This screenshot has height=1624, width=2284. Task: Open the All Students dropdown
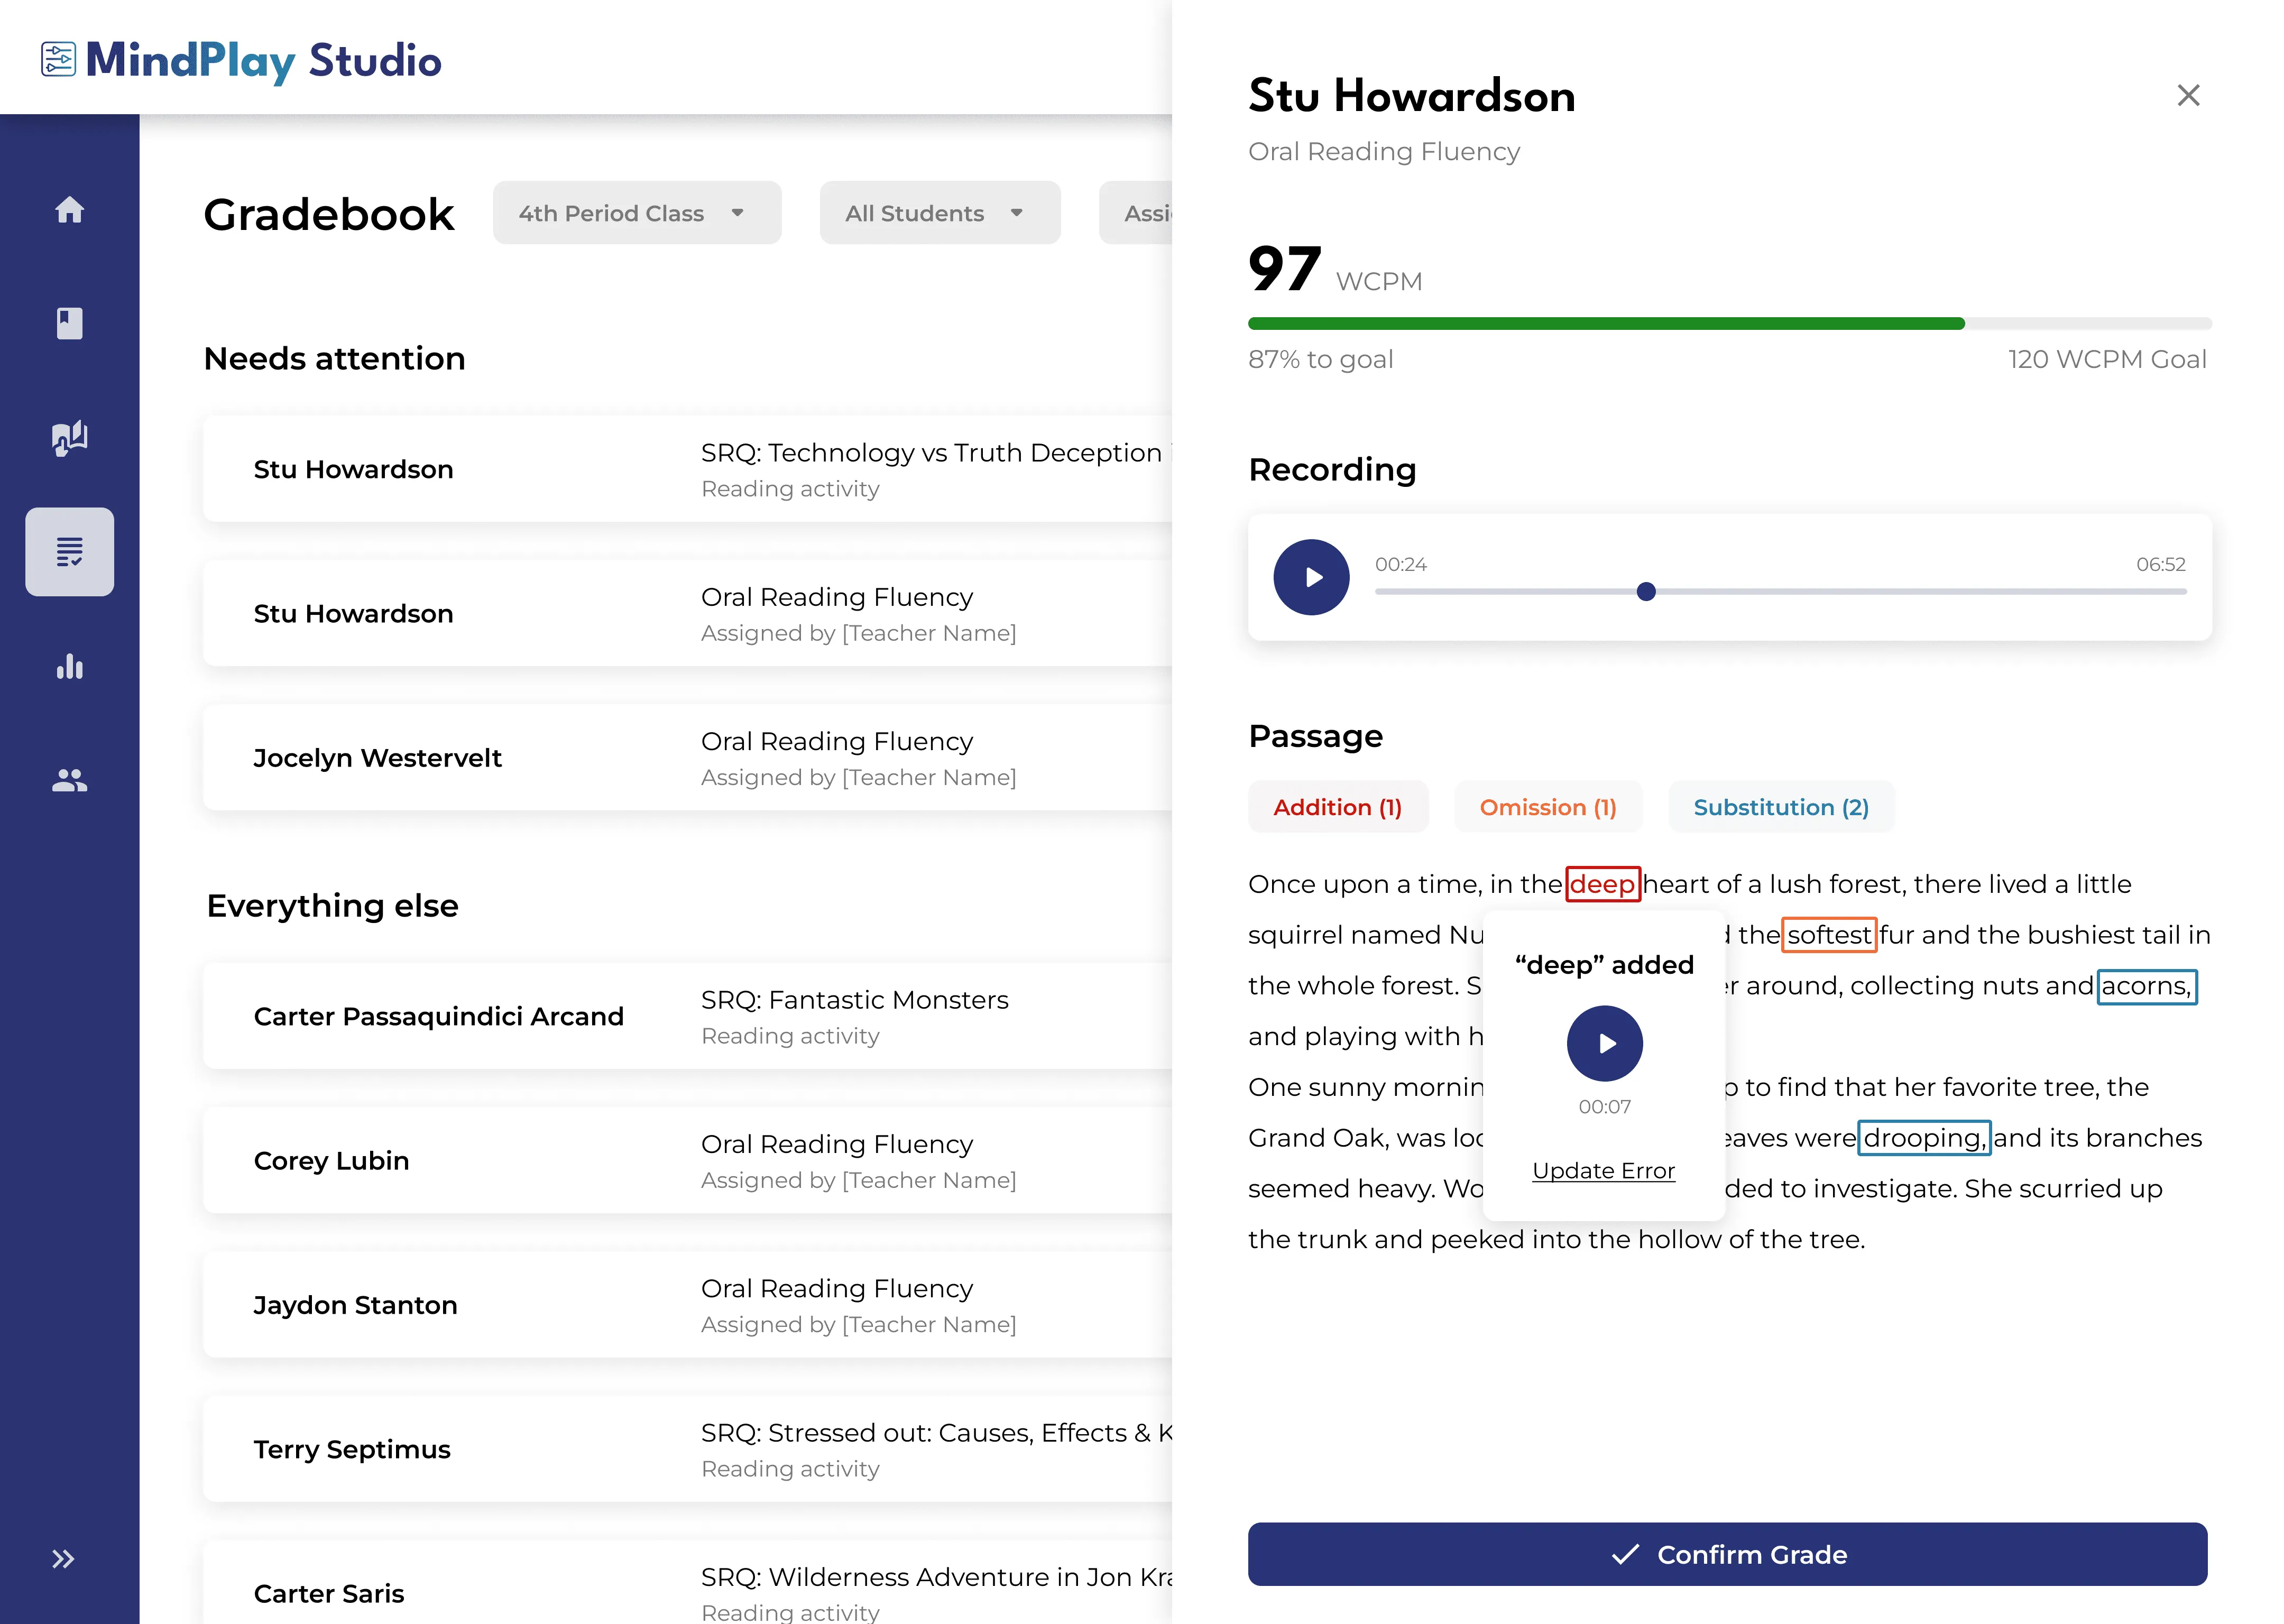coord(939,213)
